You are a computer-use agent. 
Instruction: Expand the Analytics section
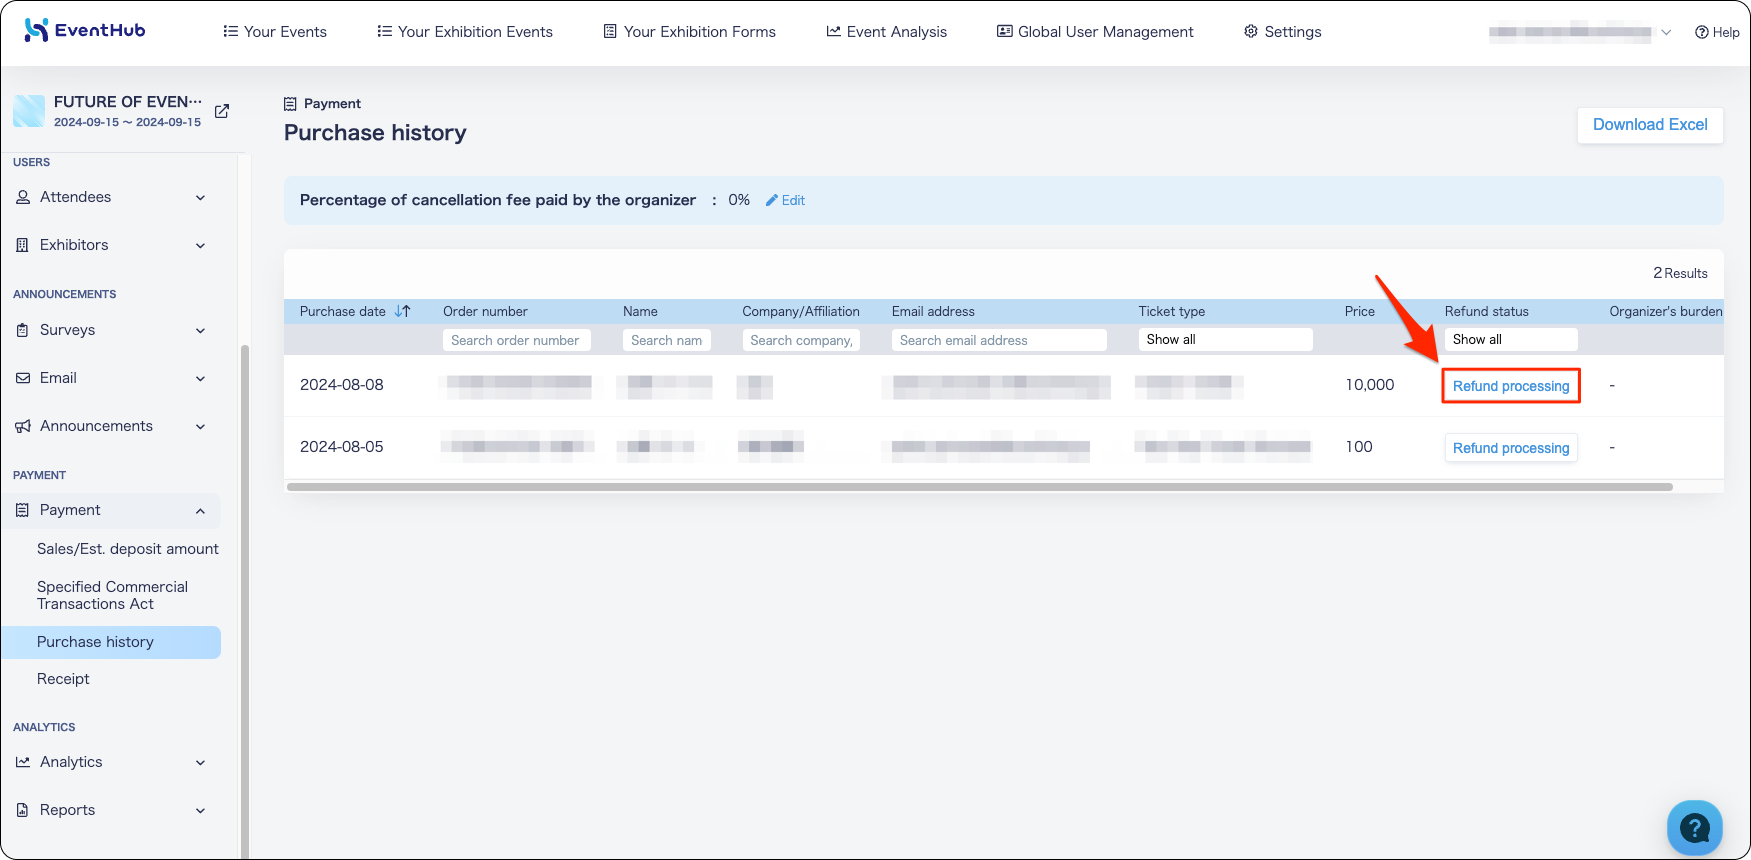pyautogui.click(x=200, y=763)
